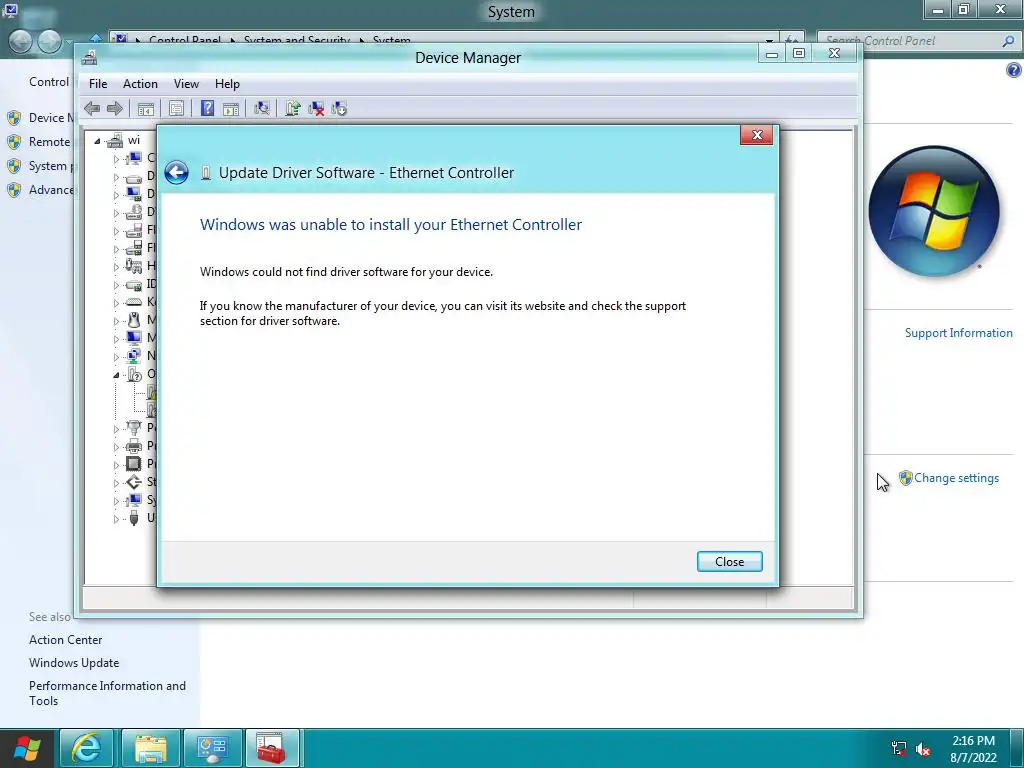Toggle the Show/Hide Console Tree toolbar icon
Screen dimensions: 1024x768
[x=146, y=108]
